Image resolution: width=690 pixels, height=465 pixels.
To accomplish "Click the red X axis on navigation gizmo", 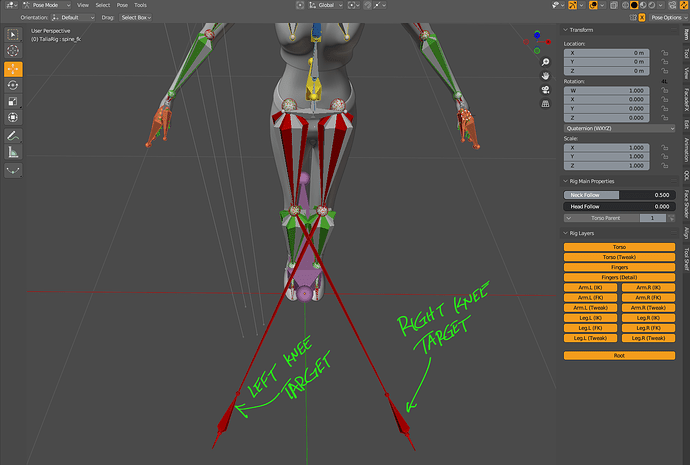I will click(548, 42).
